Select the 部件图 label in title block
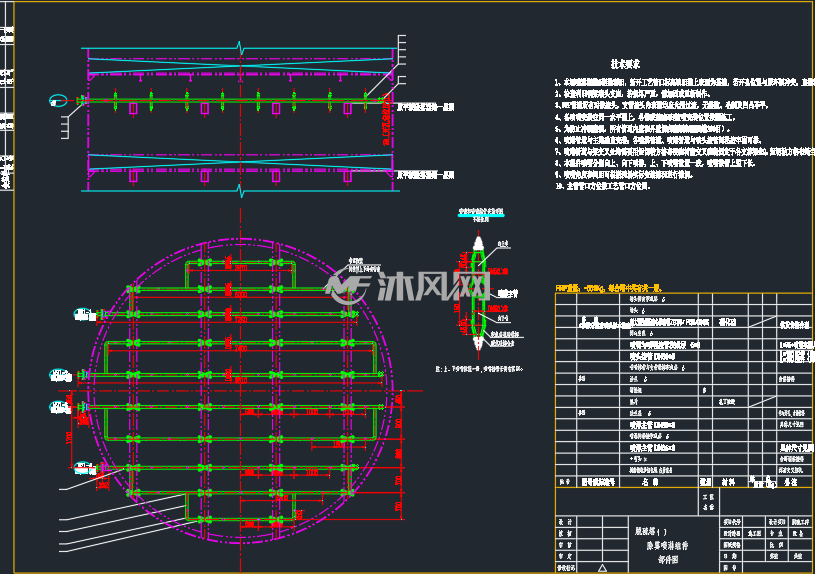Screen dimensions: 815x574 coord(668,560)
